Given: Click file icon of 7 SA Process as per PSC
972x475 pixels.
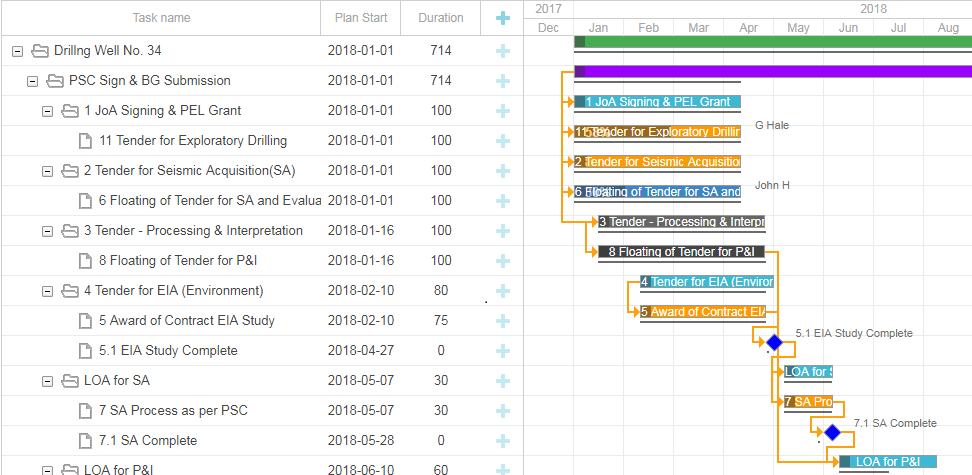Looking at the screenshot, I should pyautogui.click(x=85, y=411).
